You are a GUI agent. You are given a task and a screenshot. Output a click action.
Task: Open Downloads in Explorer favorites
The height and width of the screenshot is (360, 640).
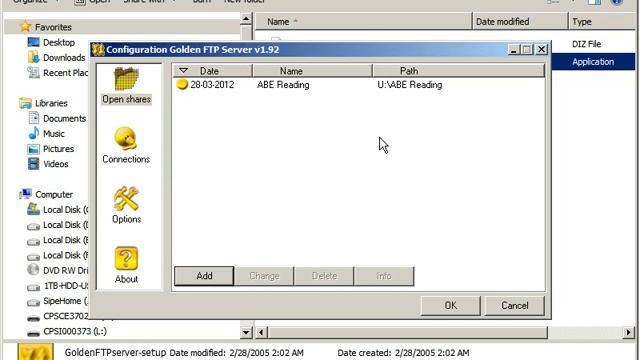64,57
